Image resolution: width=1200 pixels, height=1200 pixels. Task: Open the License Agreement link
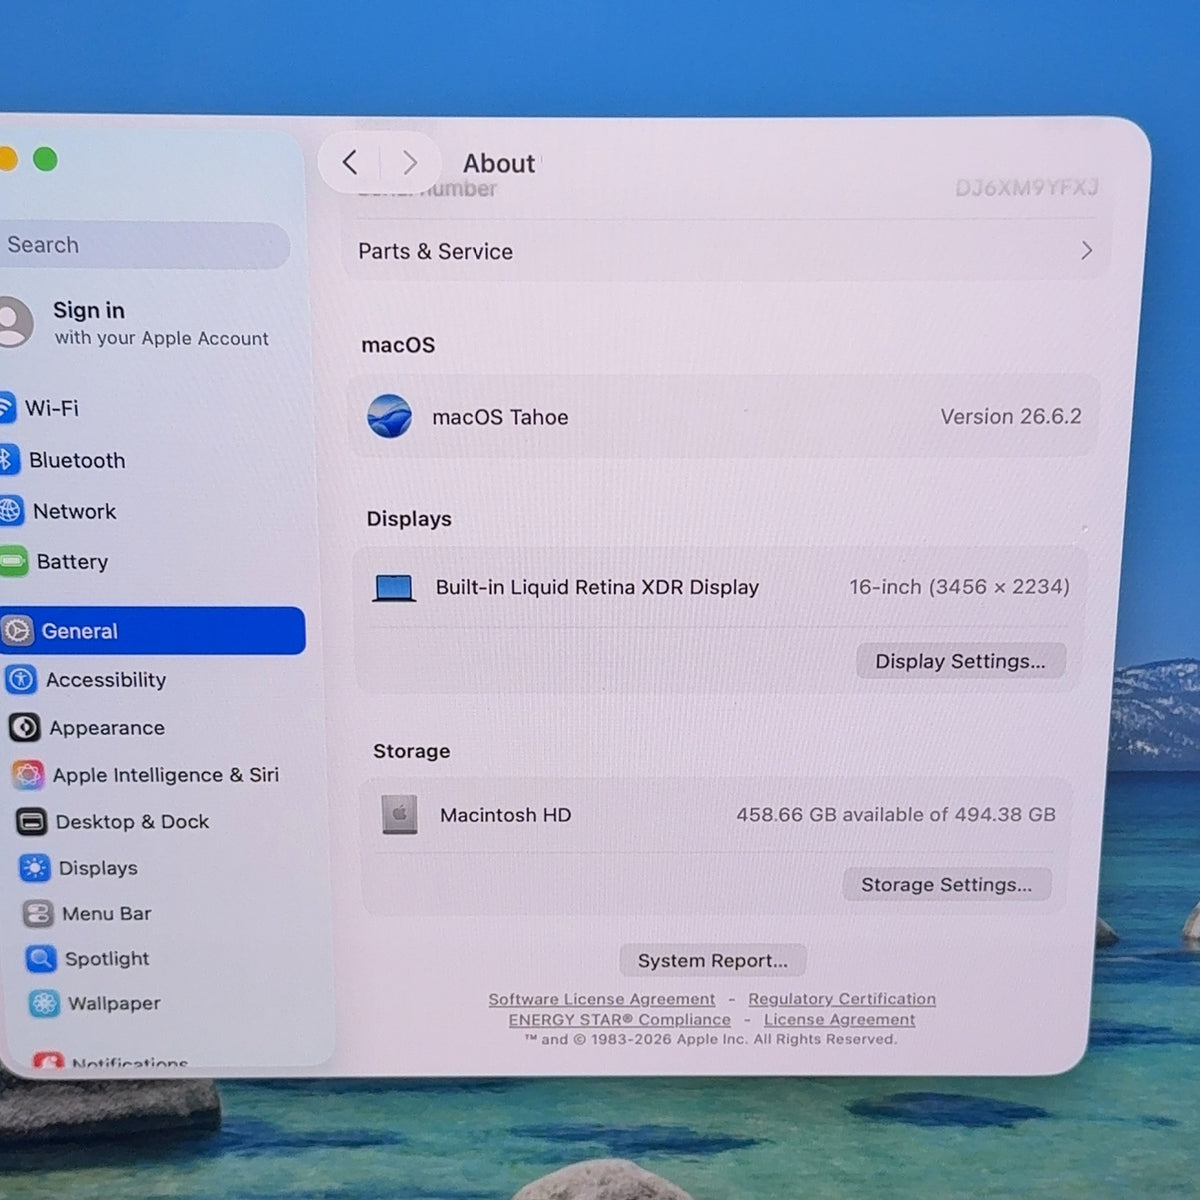click(x=839, y=1020)
